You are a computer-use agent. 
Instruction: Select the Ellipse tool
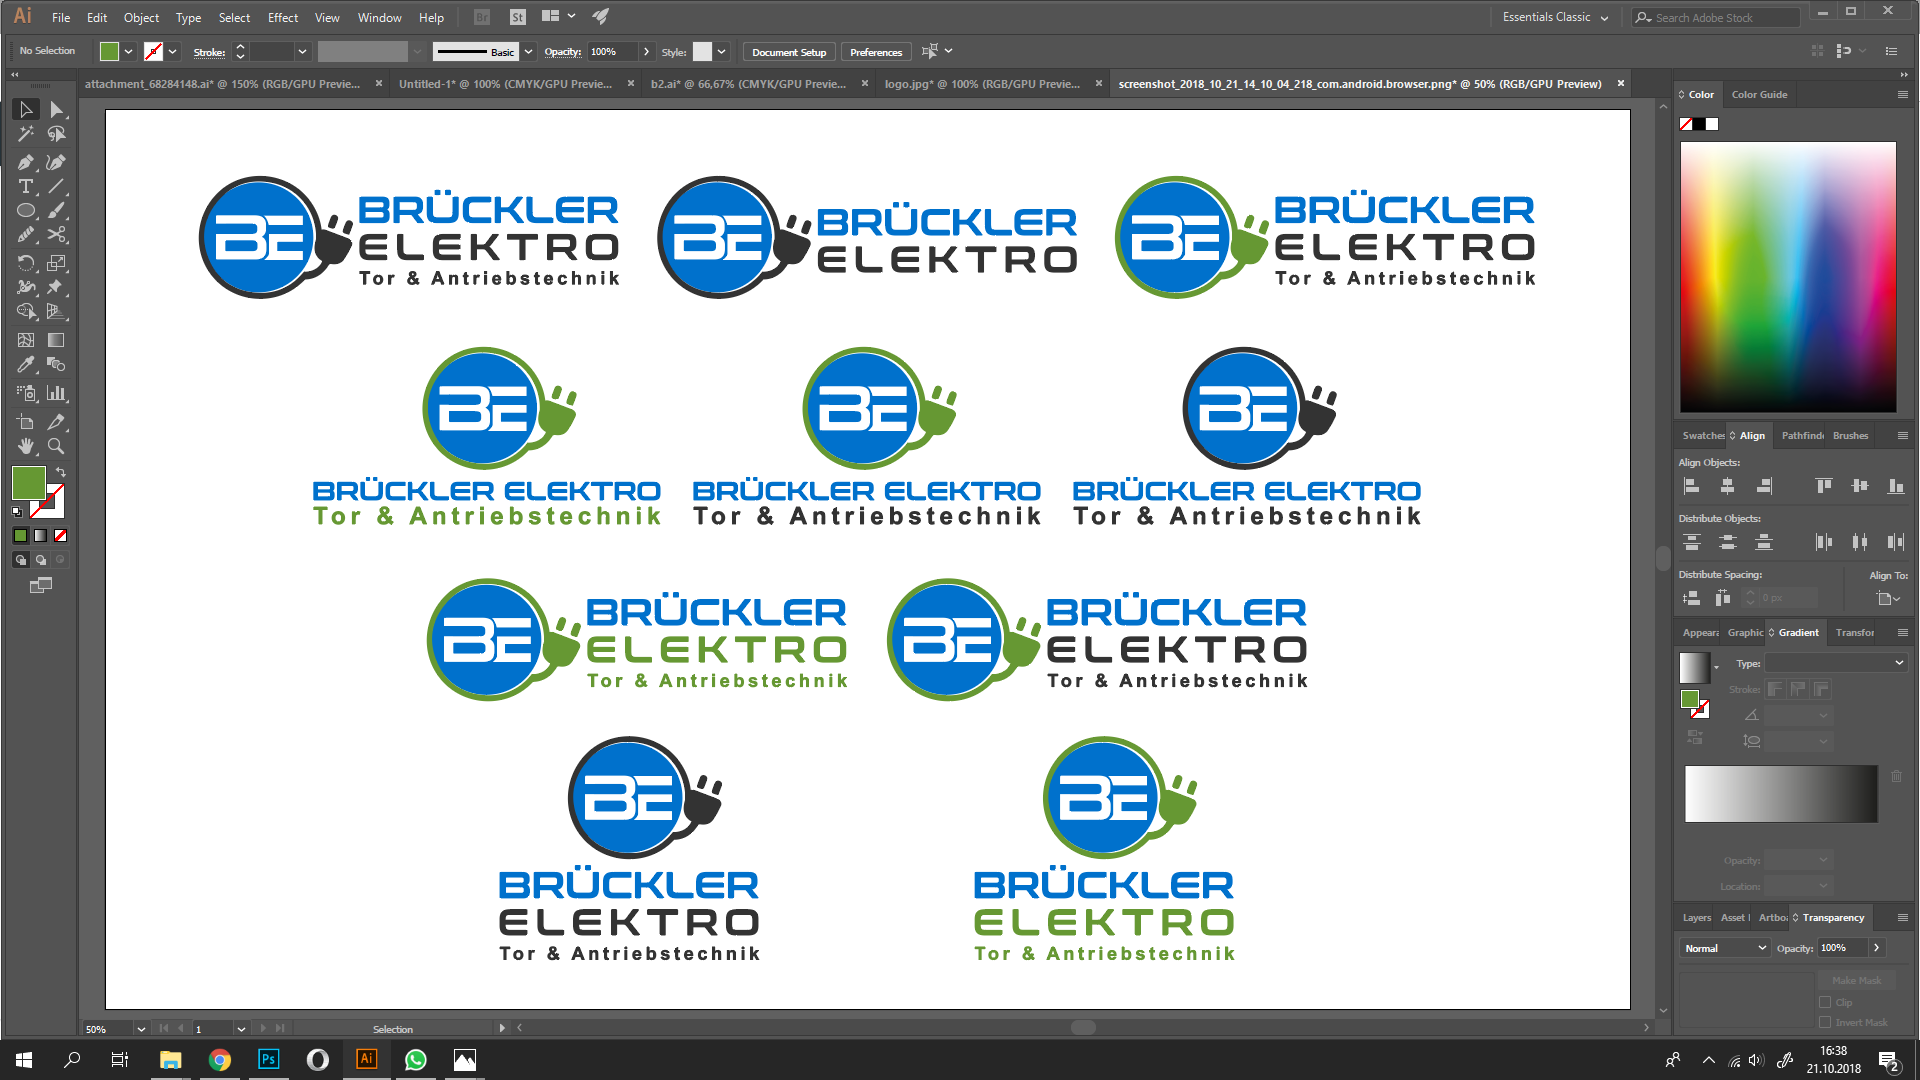click(26, 211)
